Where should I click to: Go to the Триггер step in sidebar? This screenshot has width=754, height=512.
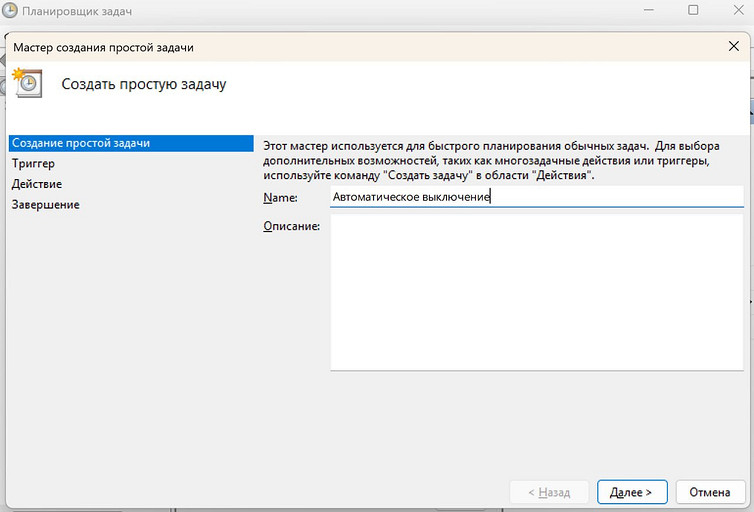33,163
